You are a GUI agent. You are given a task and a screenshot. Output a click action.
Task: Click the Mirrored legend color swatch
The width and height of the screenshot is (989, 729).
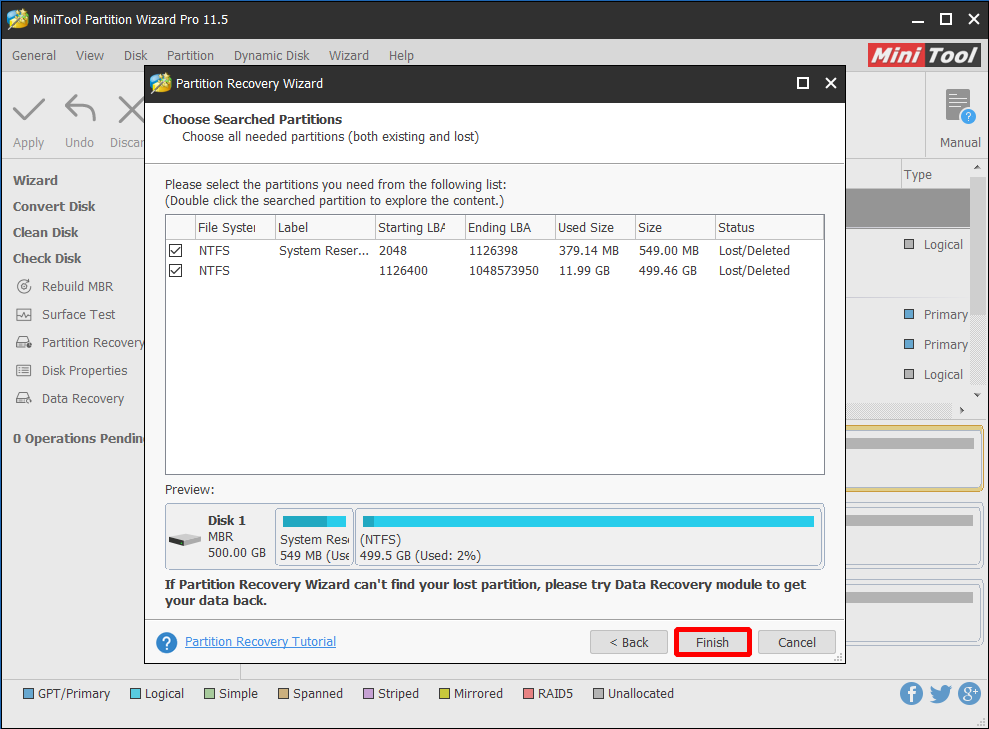click(445, 694)
